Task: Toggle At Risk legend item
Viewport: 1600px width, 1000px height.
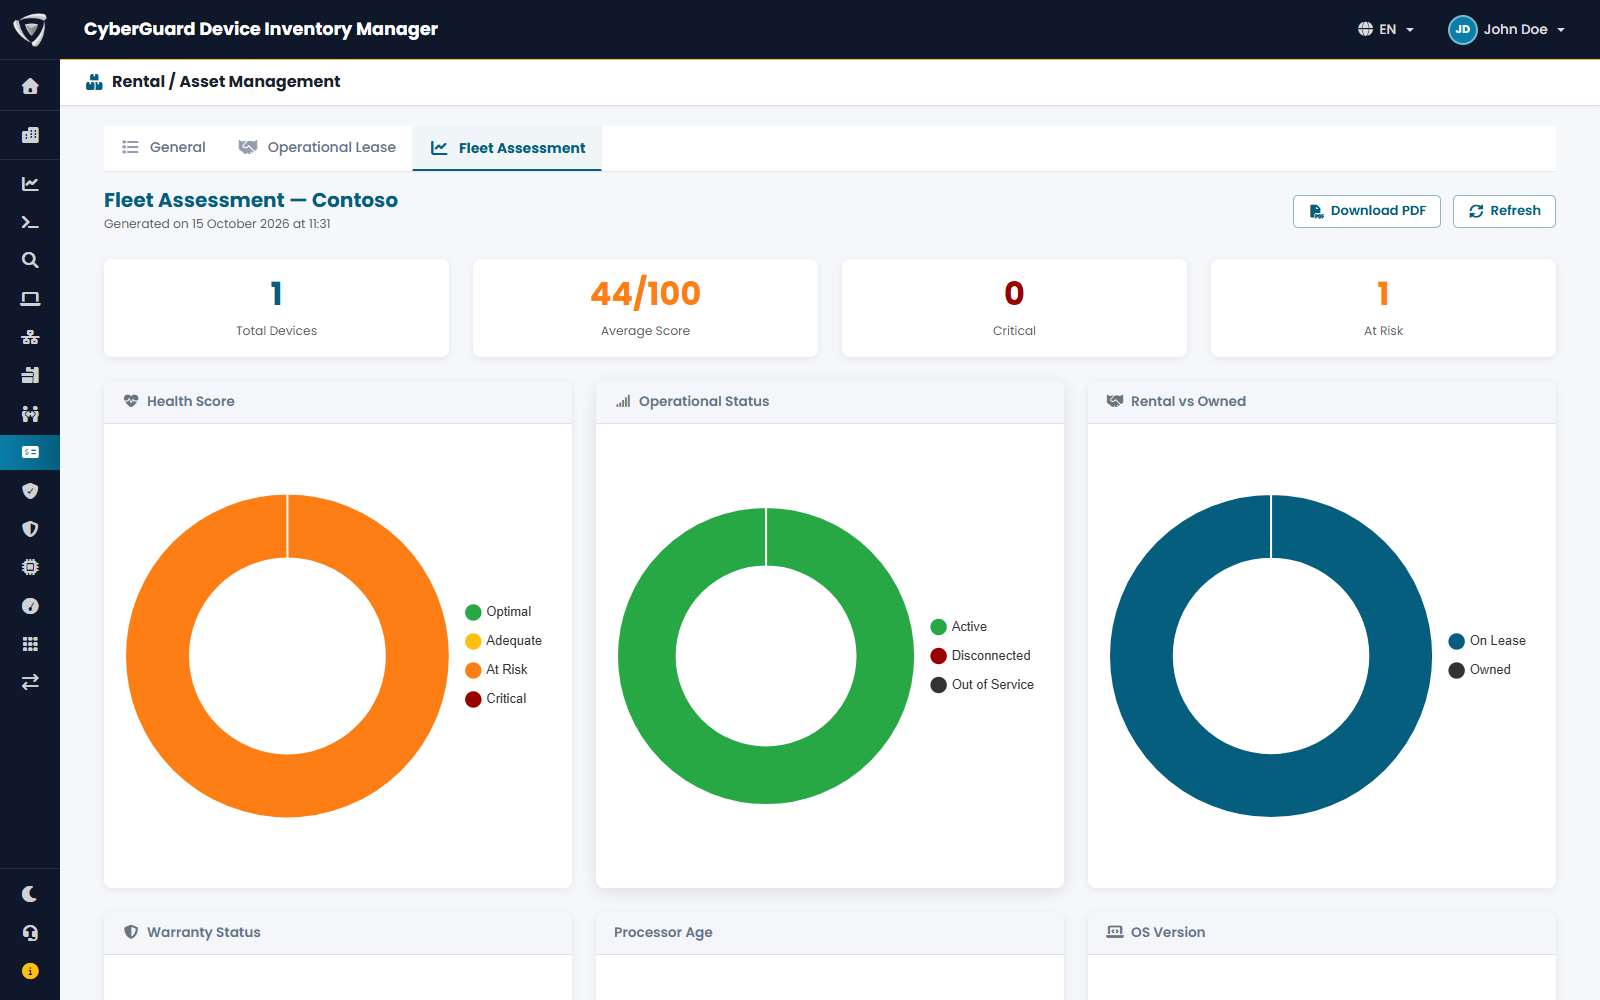Action: (496, 670)
